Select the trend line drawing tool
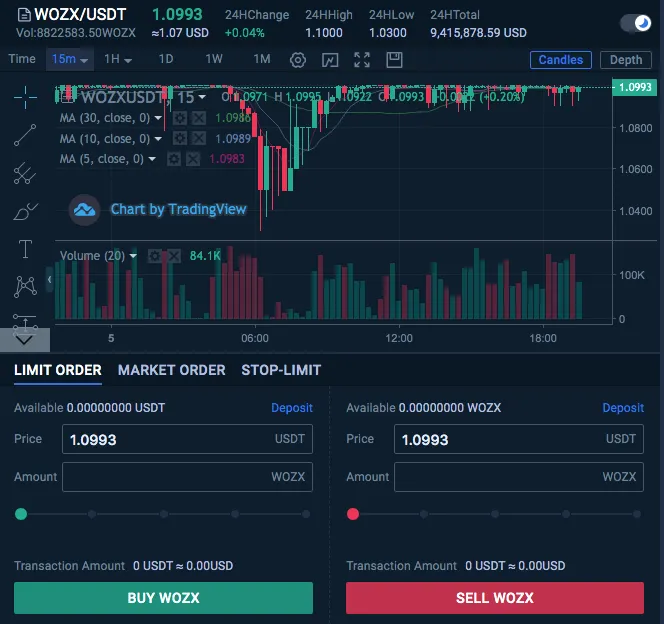The image size is (664, 624). pos(26,135)
